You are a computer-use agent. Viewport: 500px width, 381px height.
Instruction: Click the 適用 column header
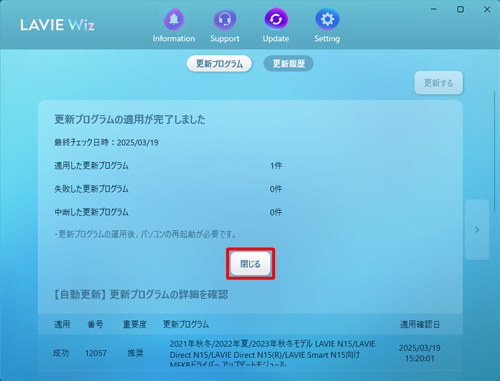[62, 324]
